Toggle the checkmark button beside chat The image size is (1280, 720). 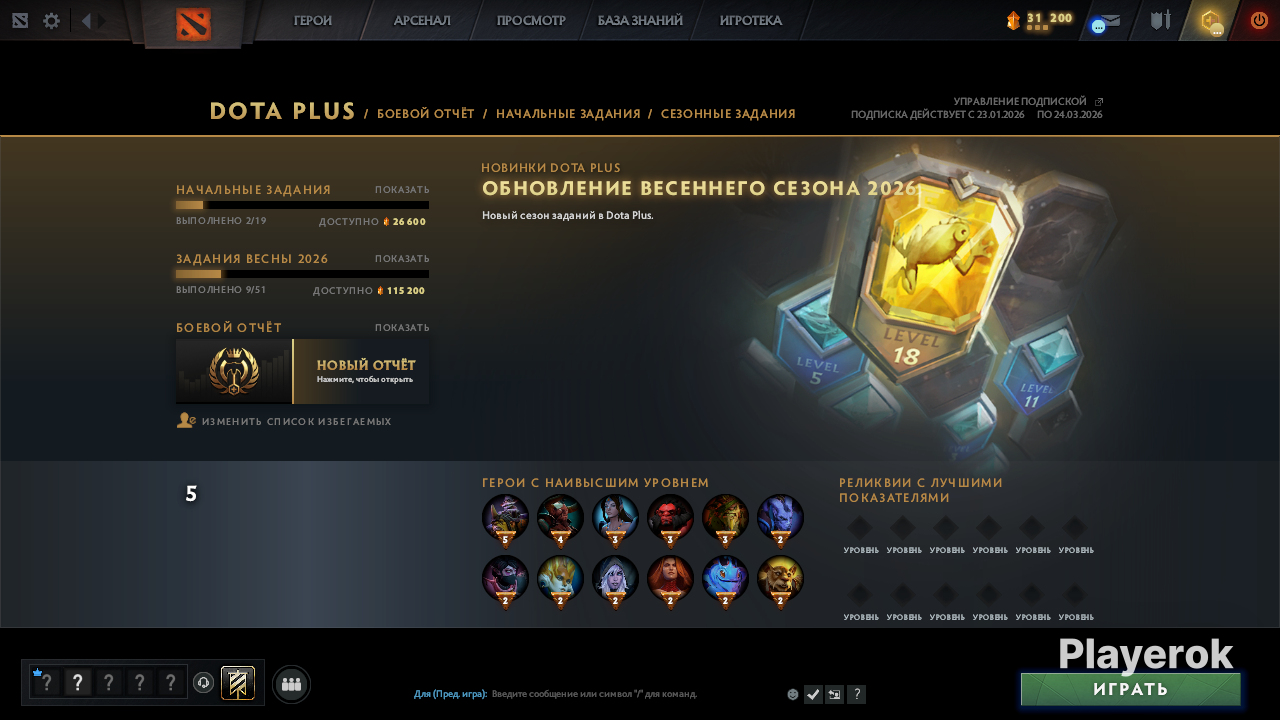[813, 694]
